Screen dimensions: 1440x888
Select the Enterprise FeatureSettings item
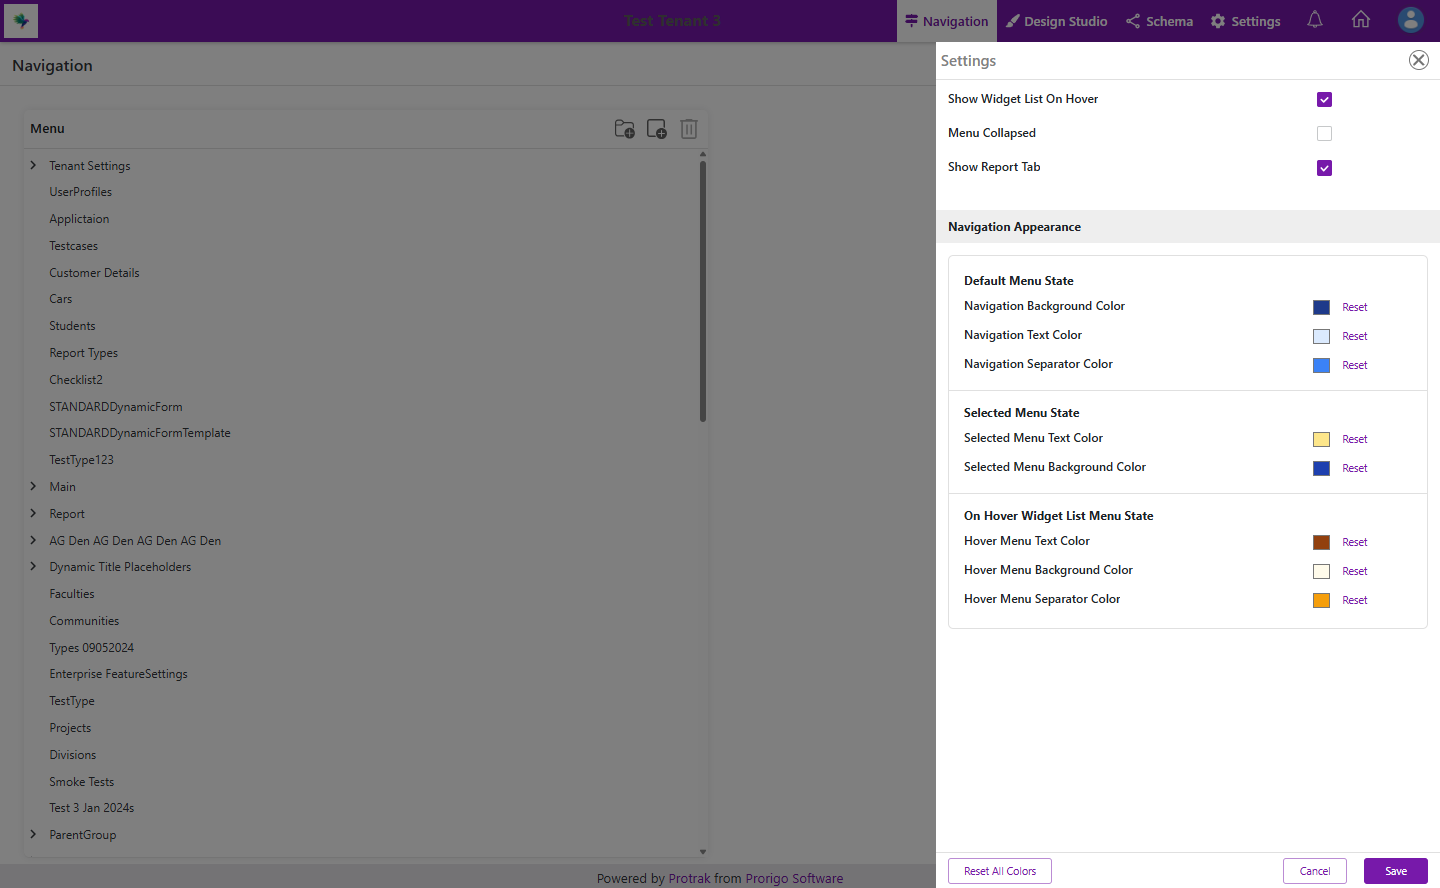point(118,674)
